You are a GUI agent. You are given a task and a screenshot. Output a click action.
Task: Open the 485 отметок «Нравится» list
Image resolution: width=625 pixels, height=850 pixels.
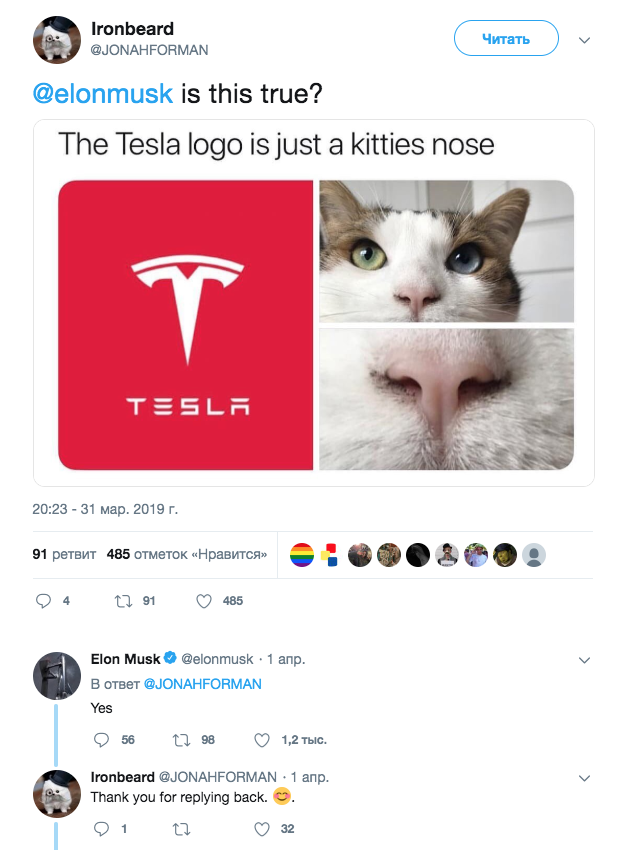coord(186,554)
